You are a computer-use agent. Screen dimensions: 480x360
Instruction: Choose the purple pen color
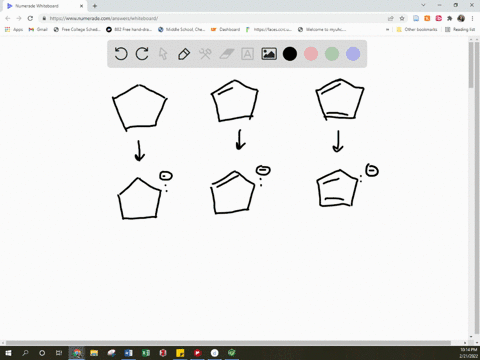coord(353,54)
